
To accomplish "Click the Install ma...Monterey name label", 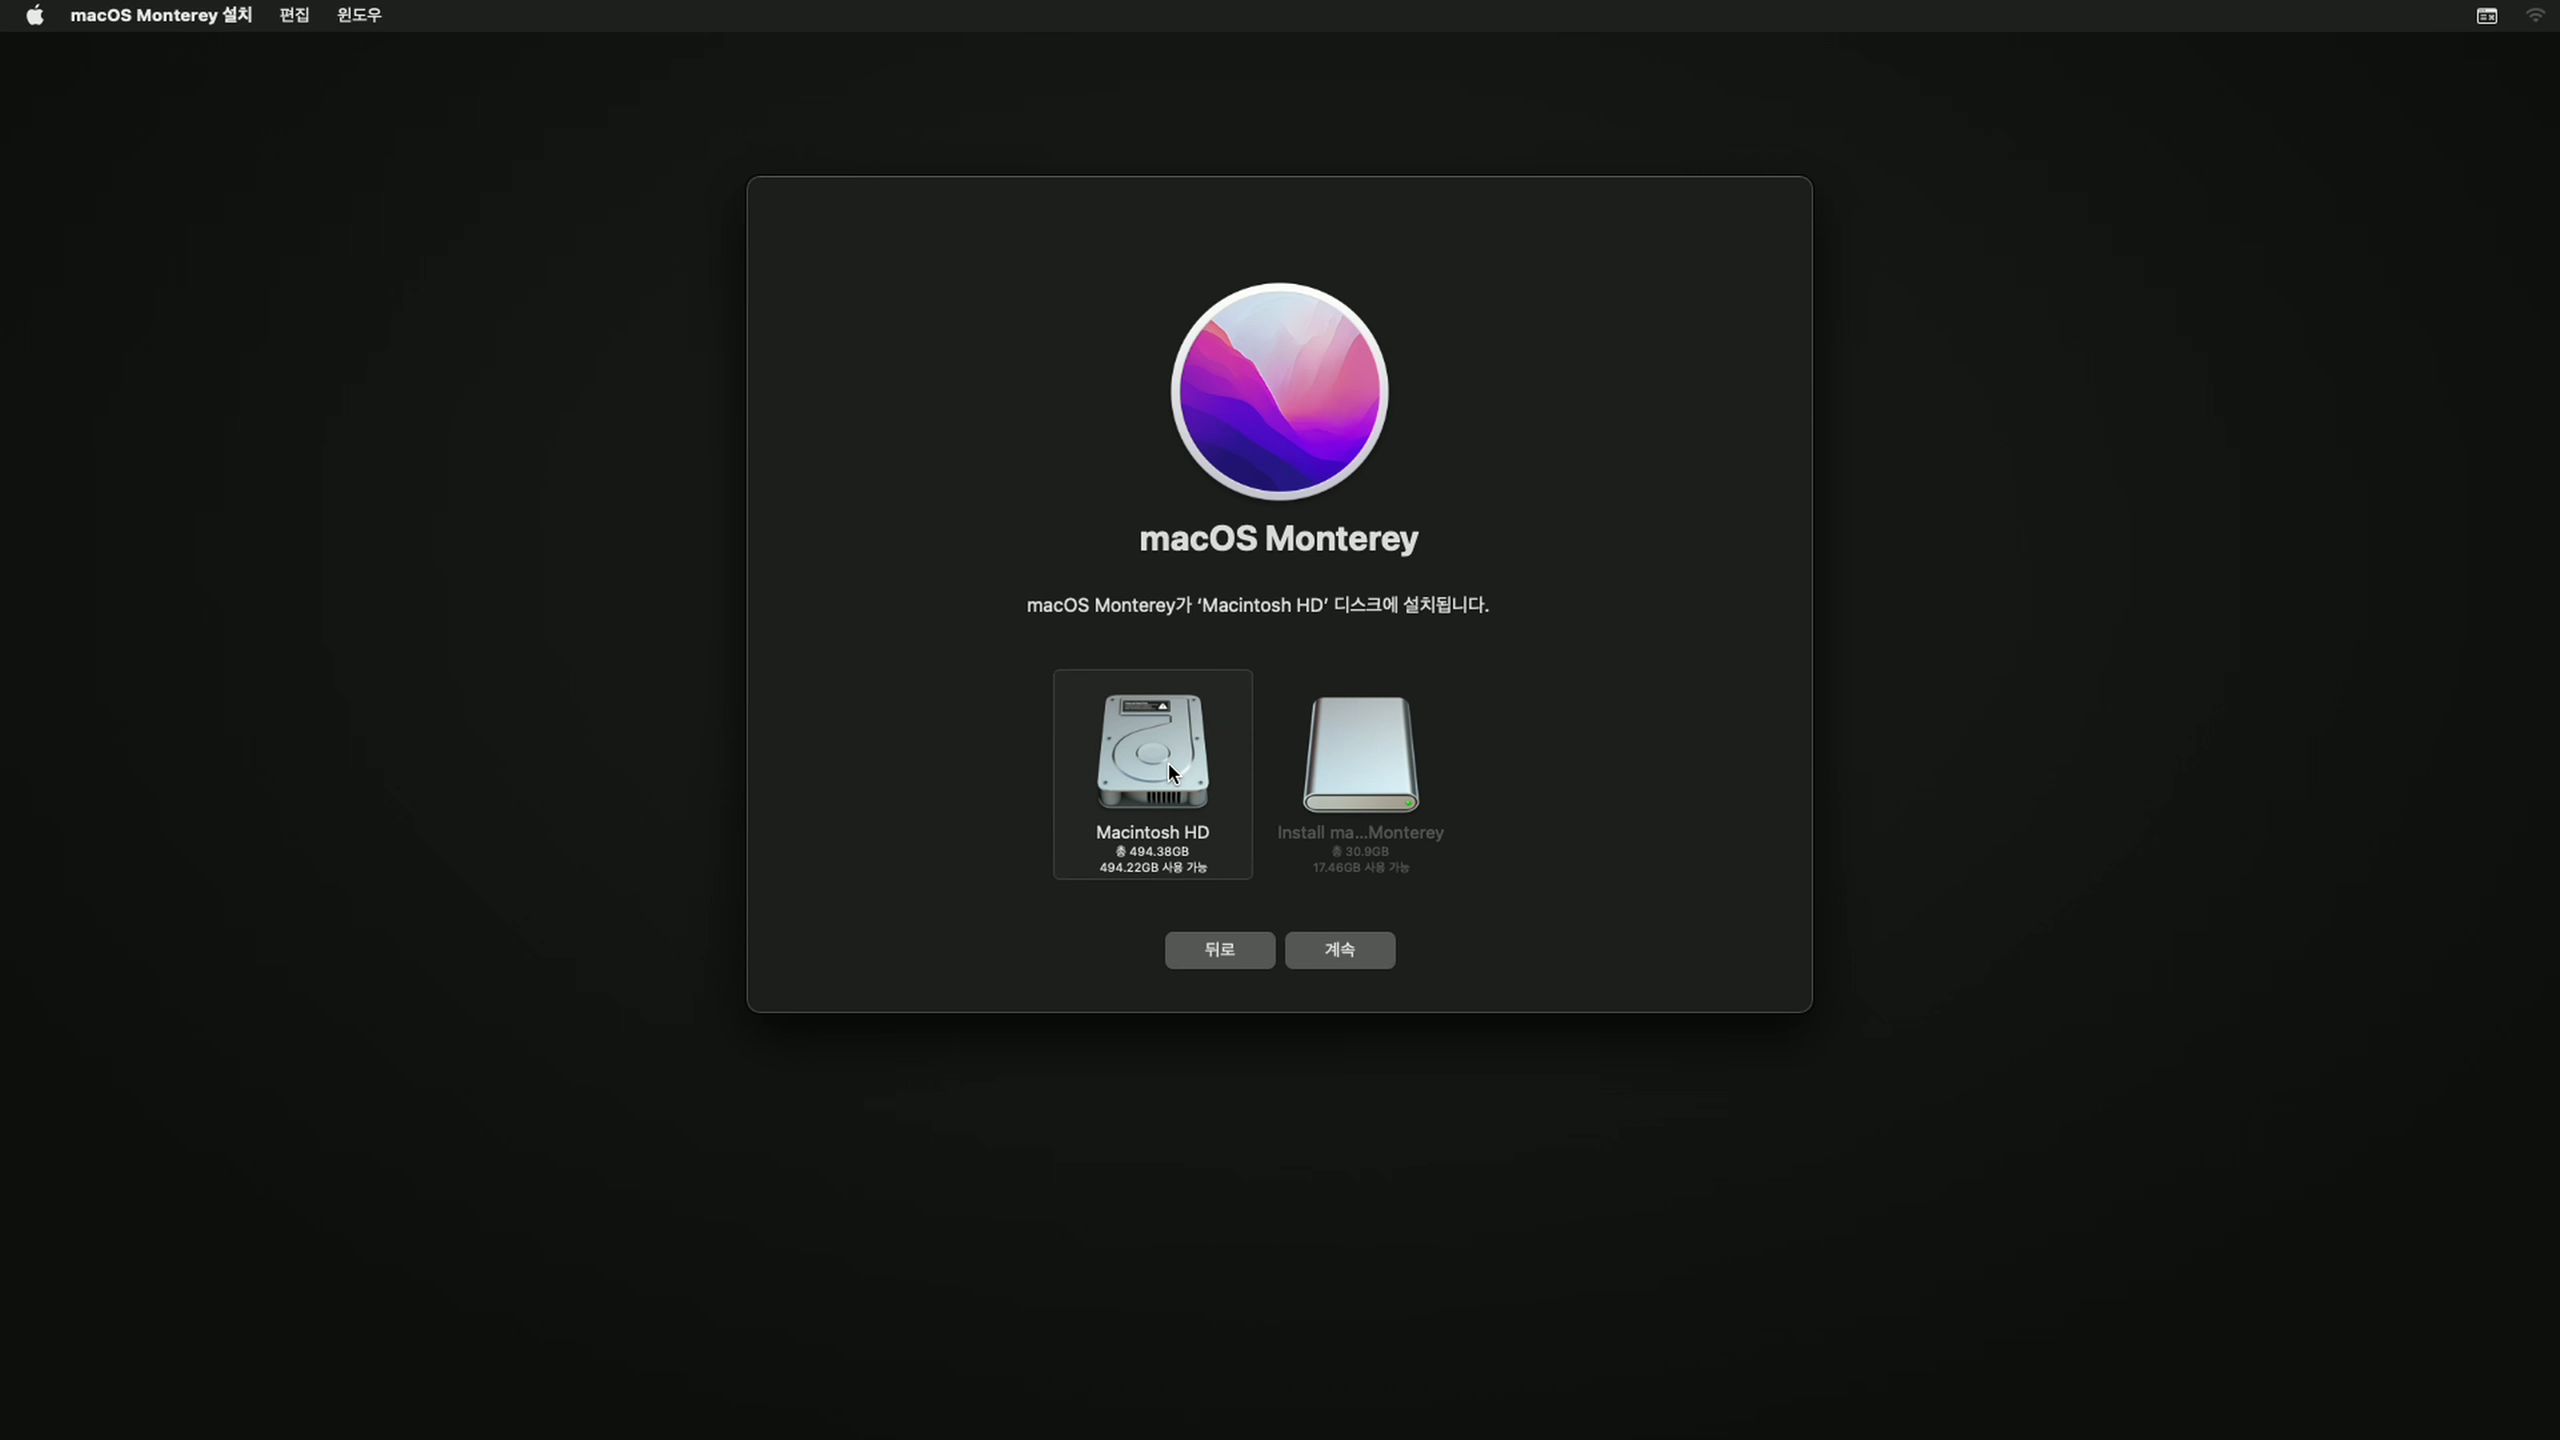I will pos(1360,832).
